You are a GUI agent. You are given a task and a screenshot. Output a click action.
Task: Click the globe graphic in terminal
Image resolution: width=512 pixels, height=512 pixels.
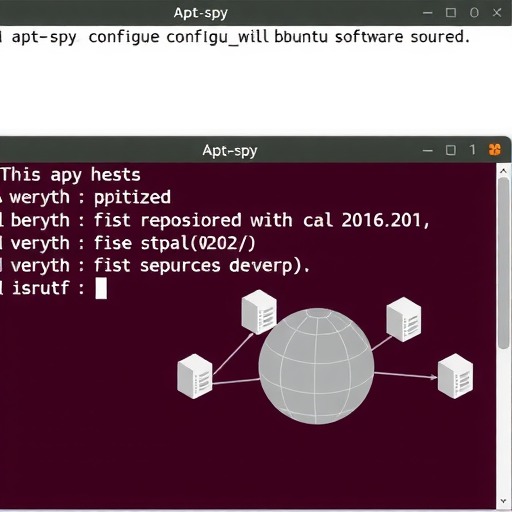[316, 366]
